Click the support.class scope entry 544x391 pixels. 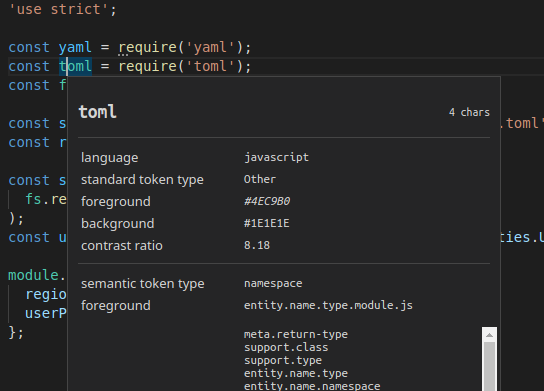click(x=286, y=347)
